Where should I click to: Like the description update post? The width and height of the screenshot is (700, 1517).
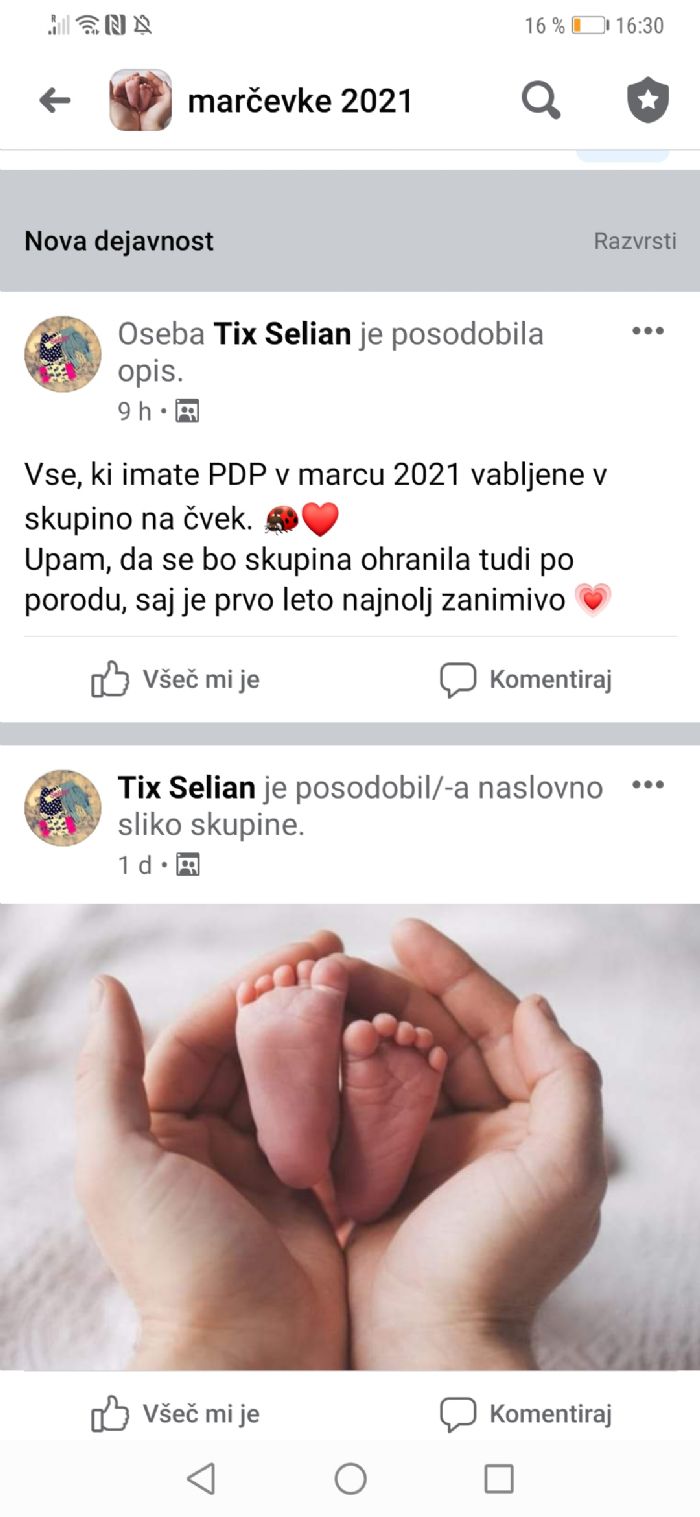(x=175, y=680)
